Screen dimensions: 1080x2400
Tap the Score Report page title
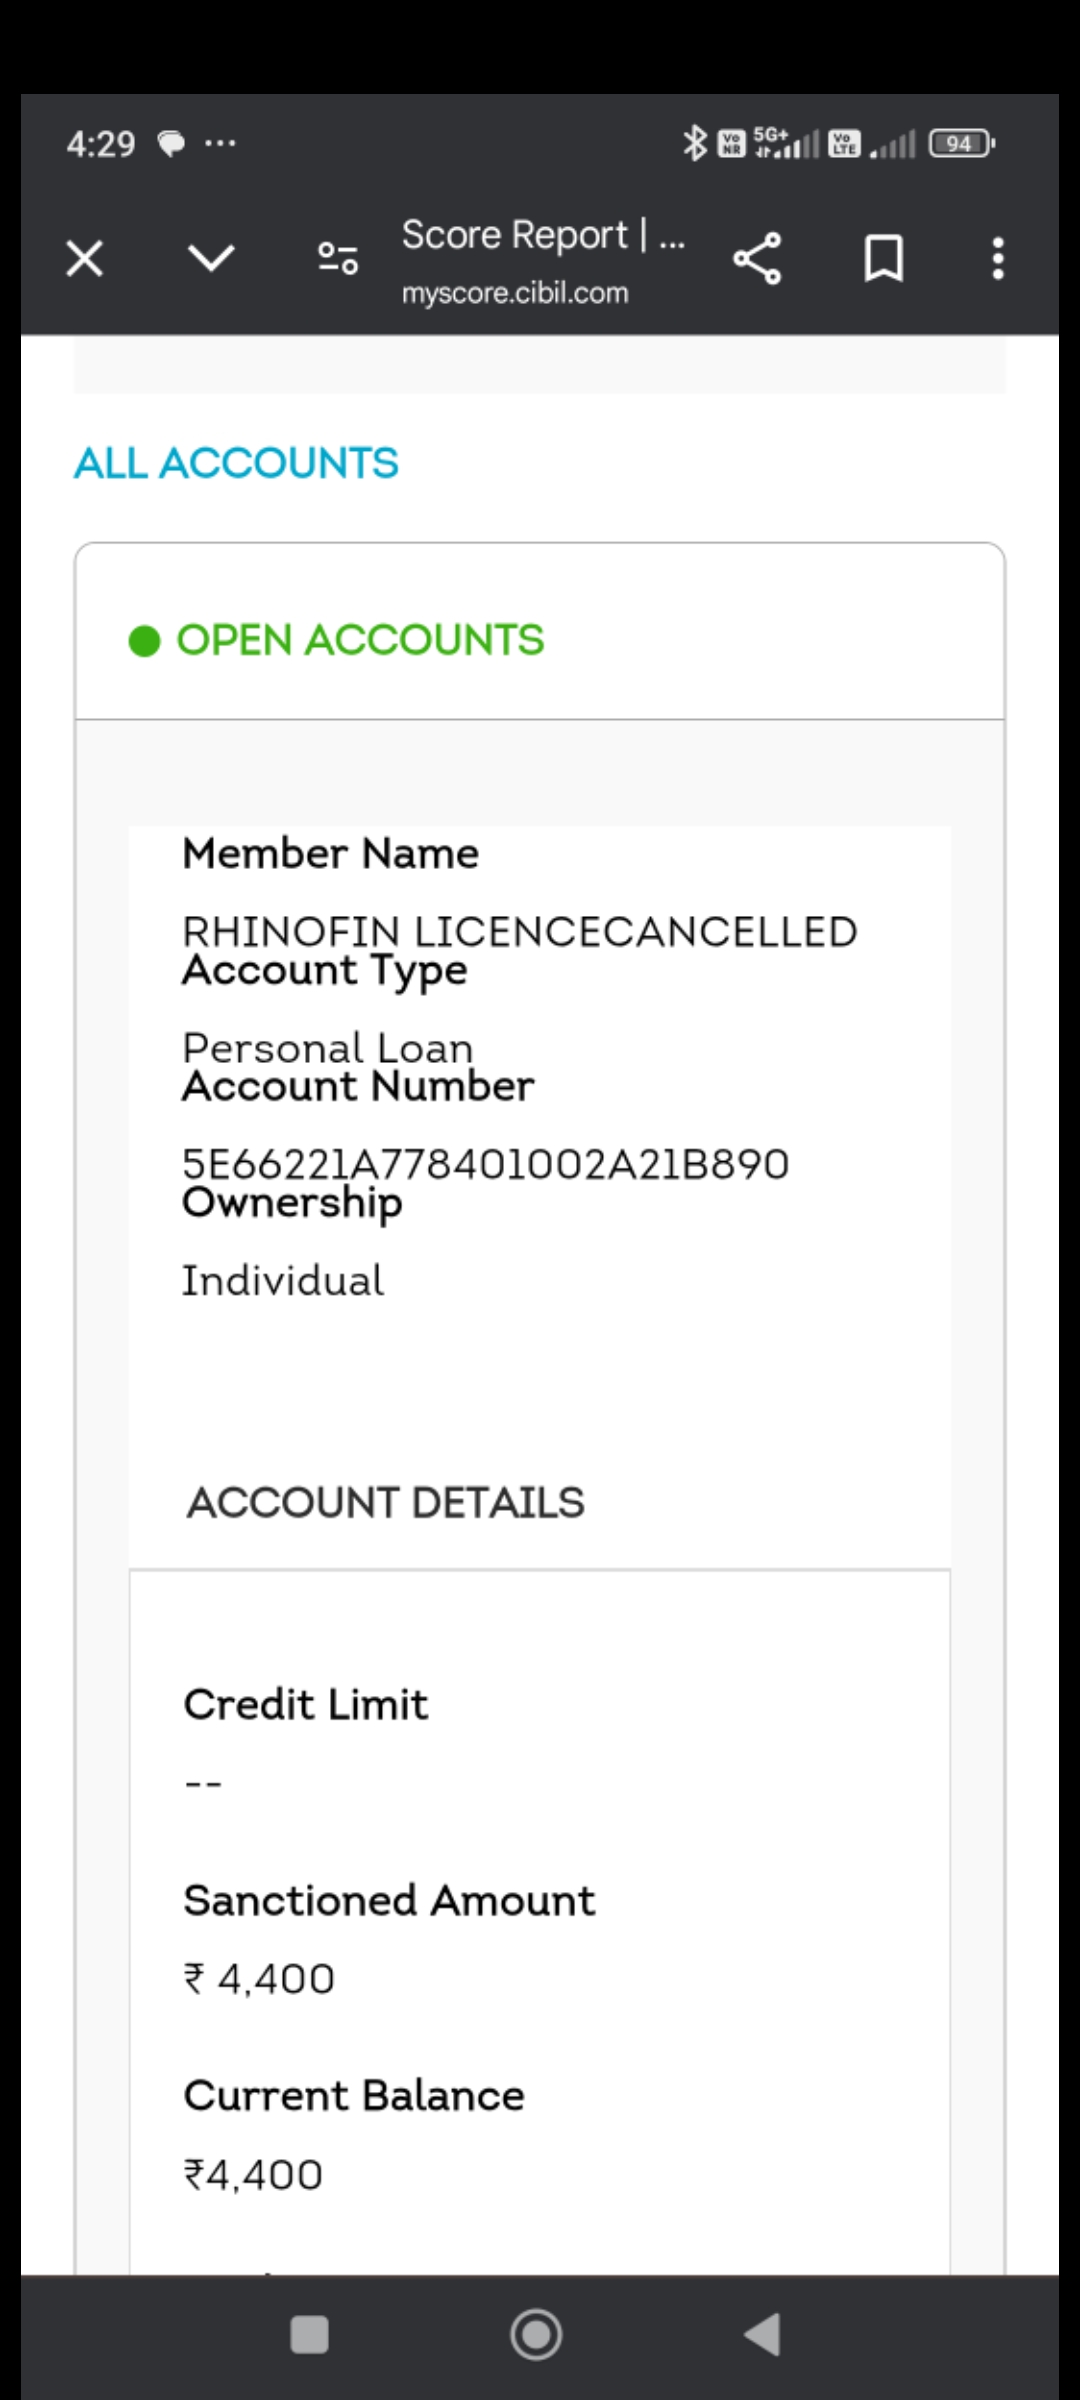click(x=542, y=236)
